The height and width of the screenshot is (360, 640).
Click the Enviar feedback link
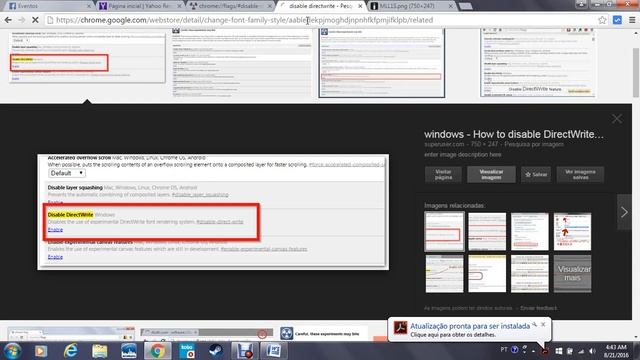(x=538, y=308)
